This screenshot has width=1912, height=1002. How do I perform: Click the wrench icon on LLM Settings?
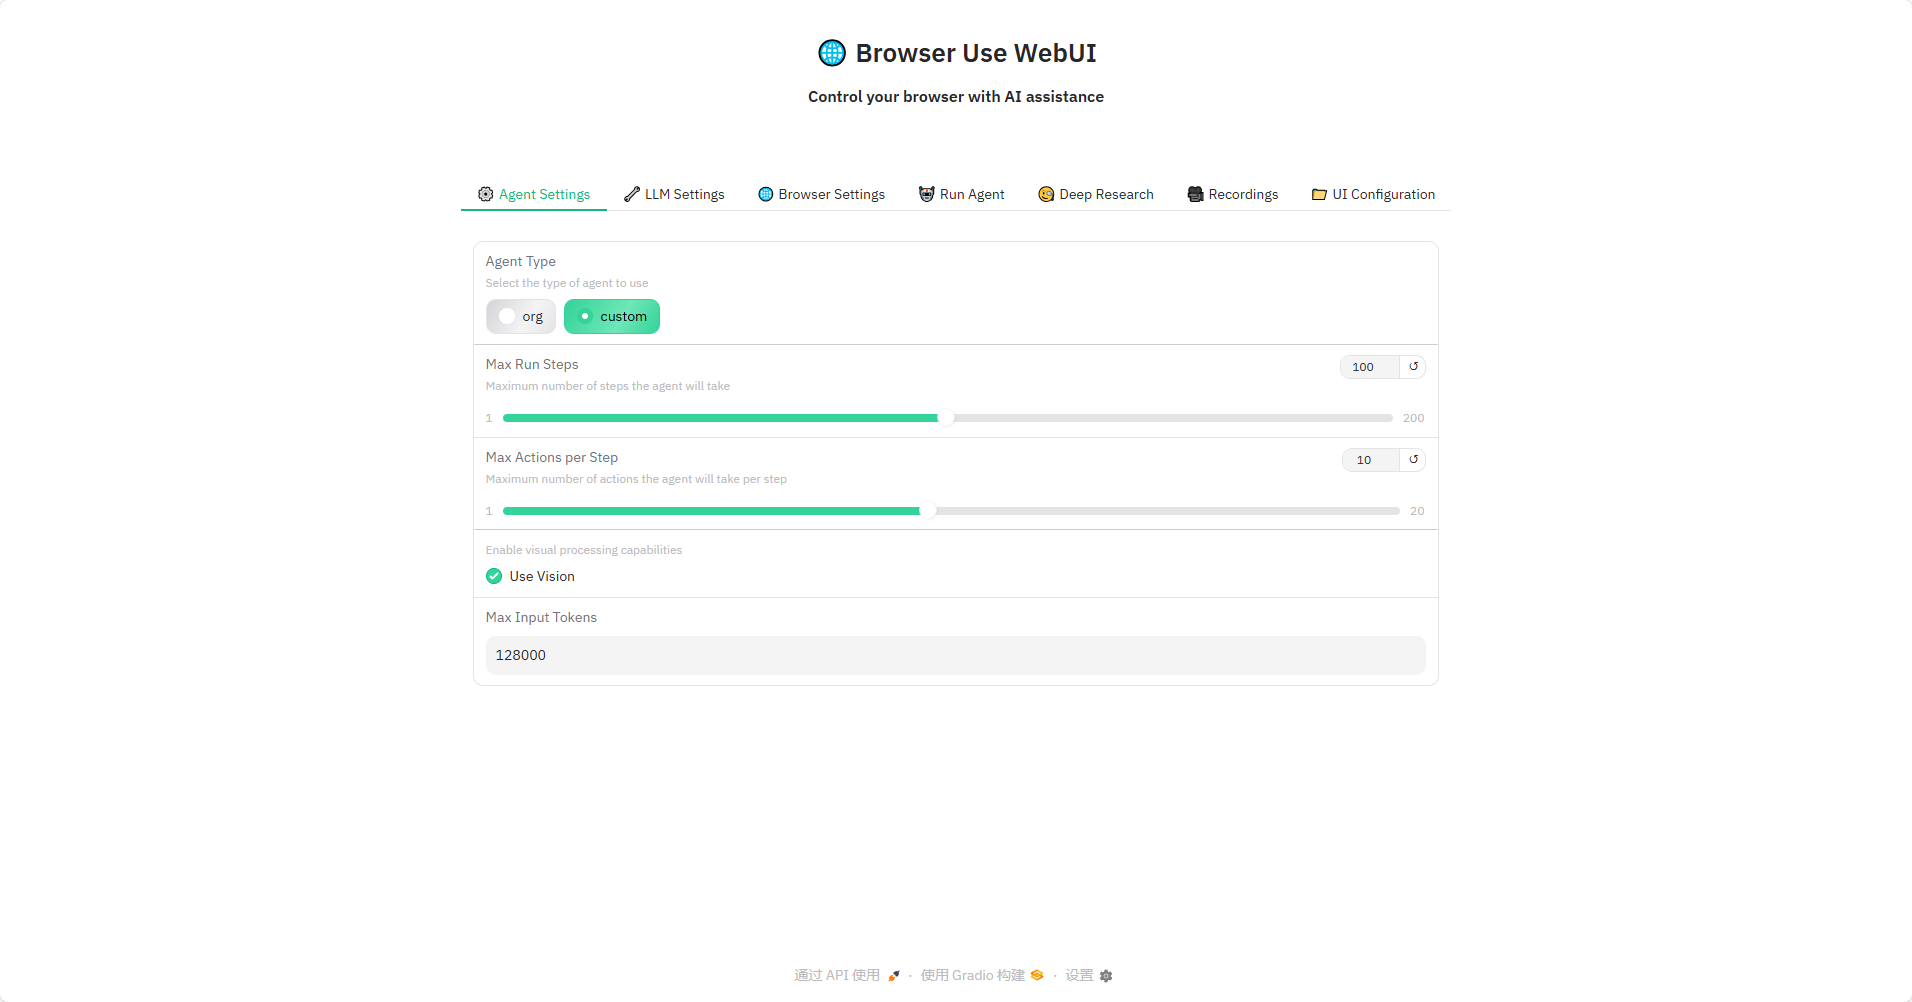[632, 194]
